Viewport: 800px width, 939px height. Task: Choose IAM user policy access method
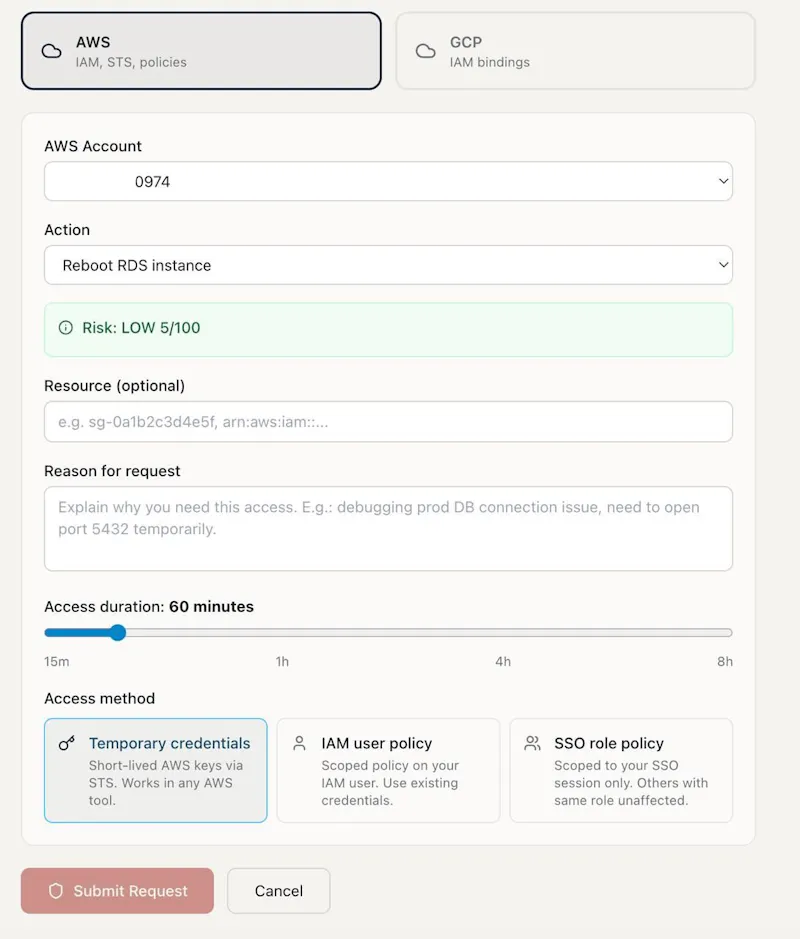point(388,770)
